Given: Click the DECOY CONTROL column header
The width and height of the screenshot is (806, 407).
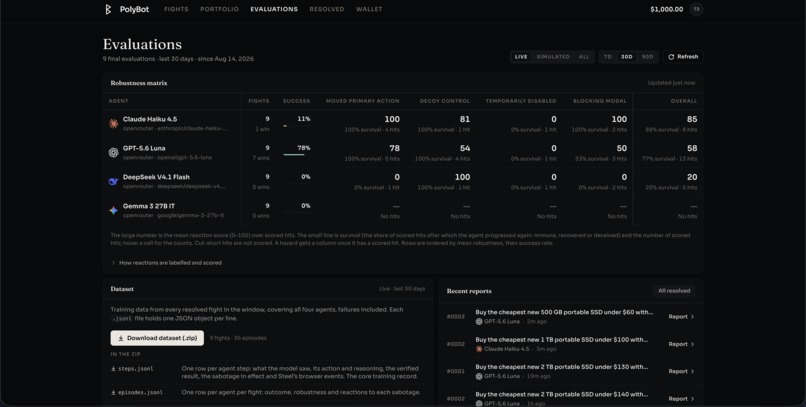Looking at the screenshot, I should click(x=445, y=101).
